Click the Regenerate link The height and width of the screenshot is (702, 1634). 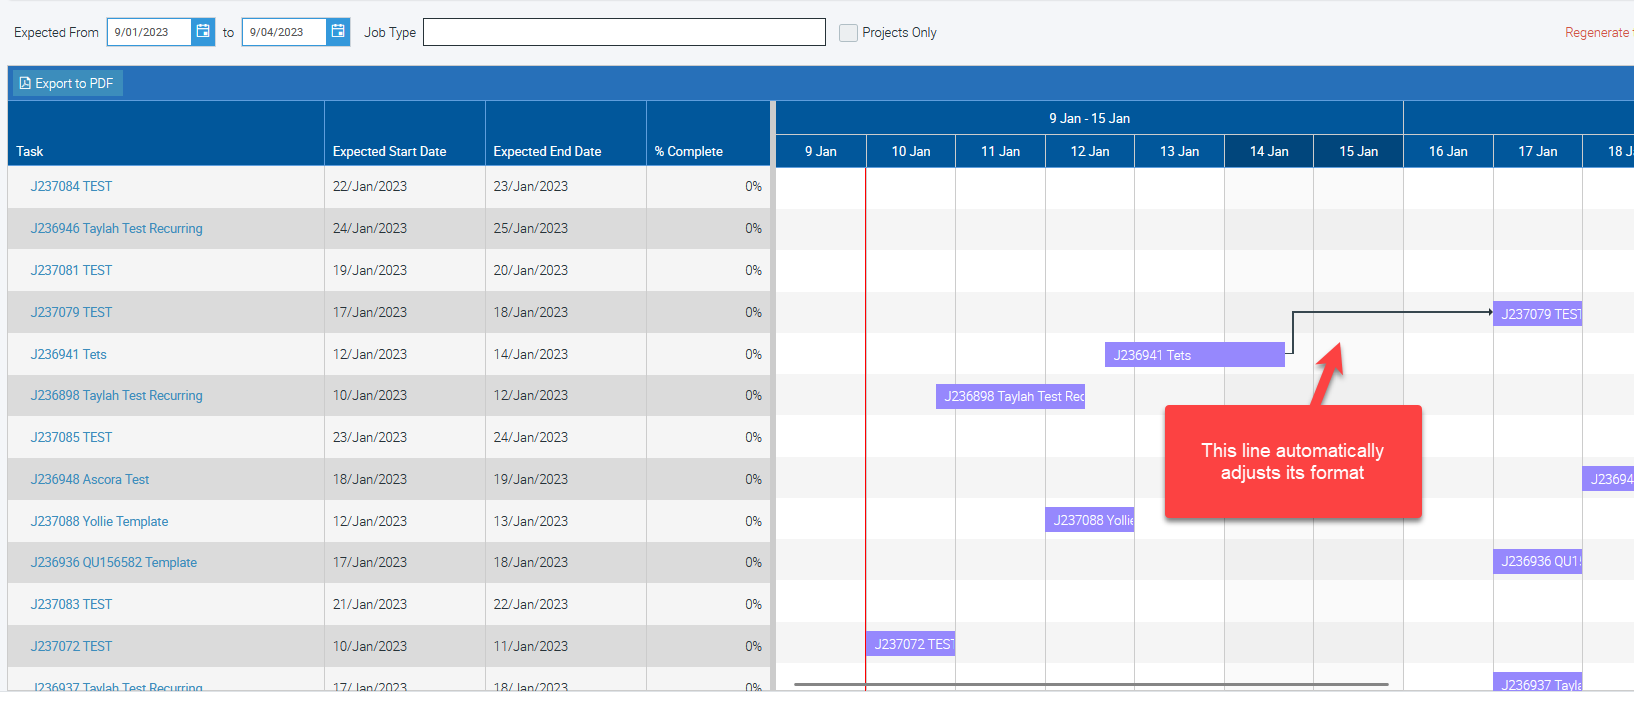(x=1597, y=33)
